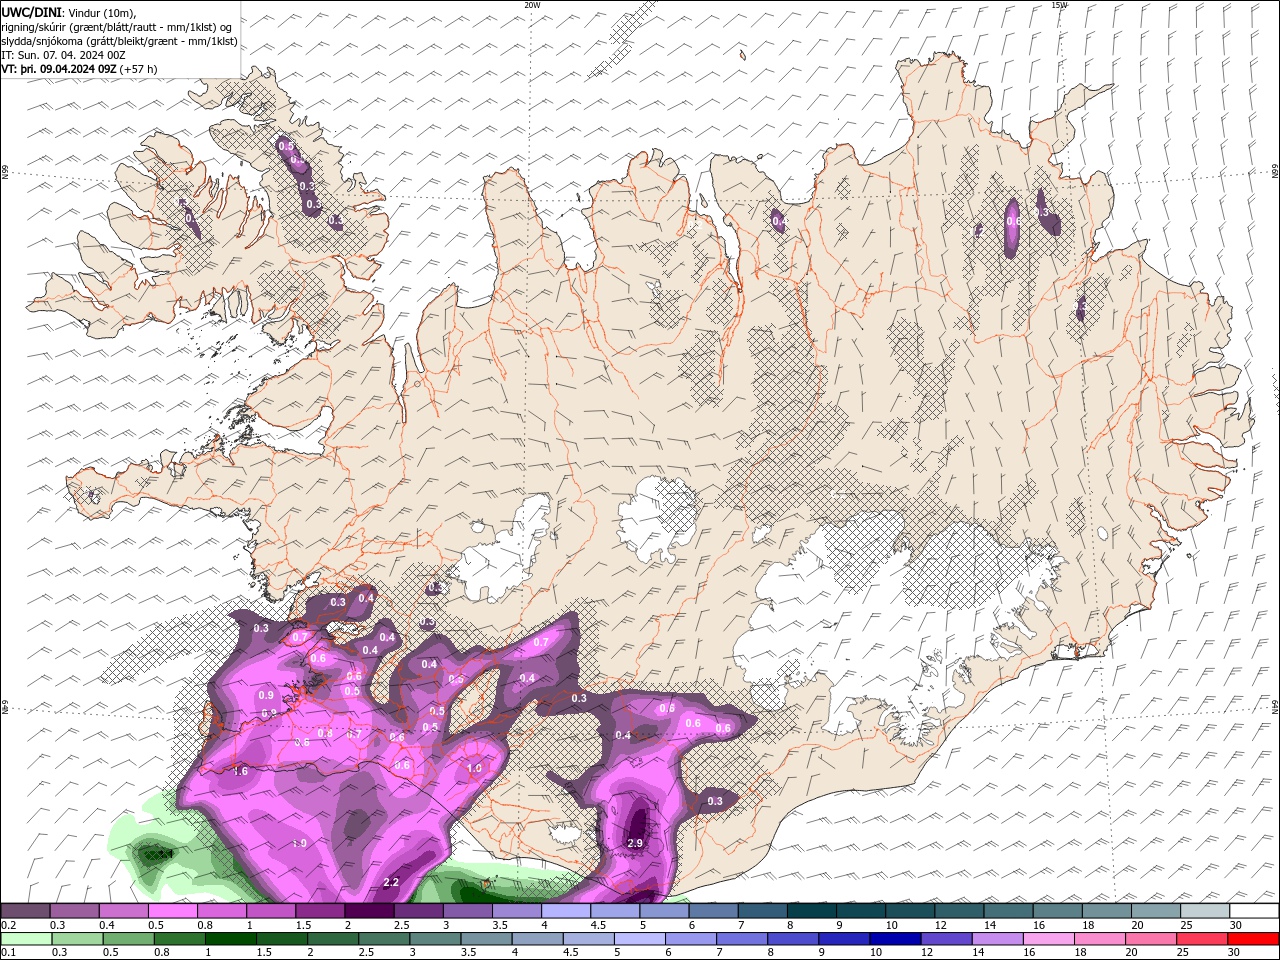1280x960 pixels.
Task: Select the snow scale swatch labeled 2.5
Action: [417, 911]
